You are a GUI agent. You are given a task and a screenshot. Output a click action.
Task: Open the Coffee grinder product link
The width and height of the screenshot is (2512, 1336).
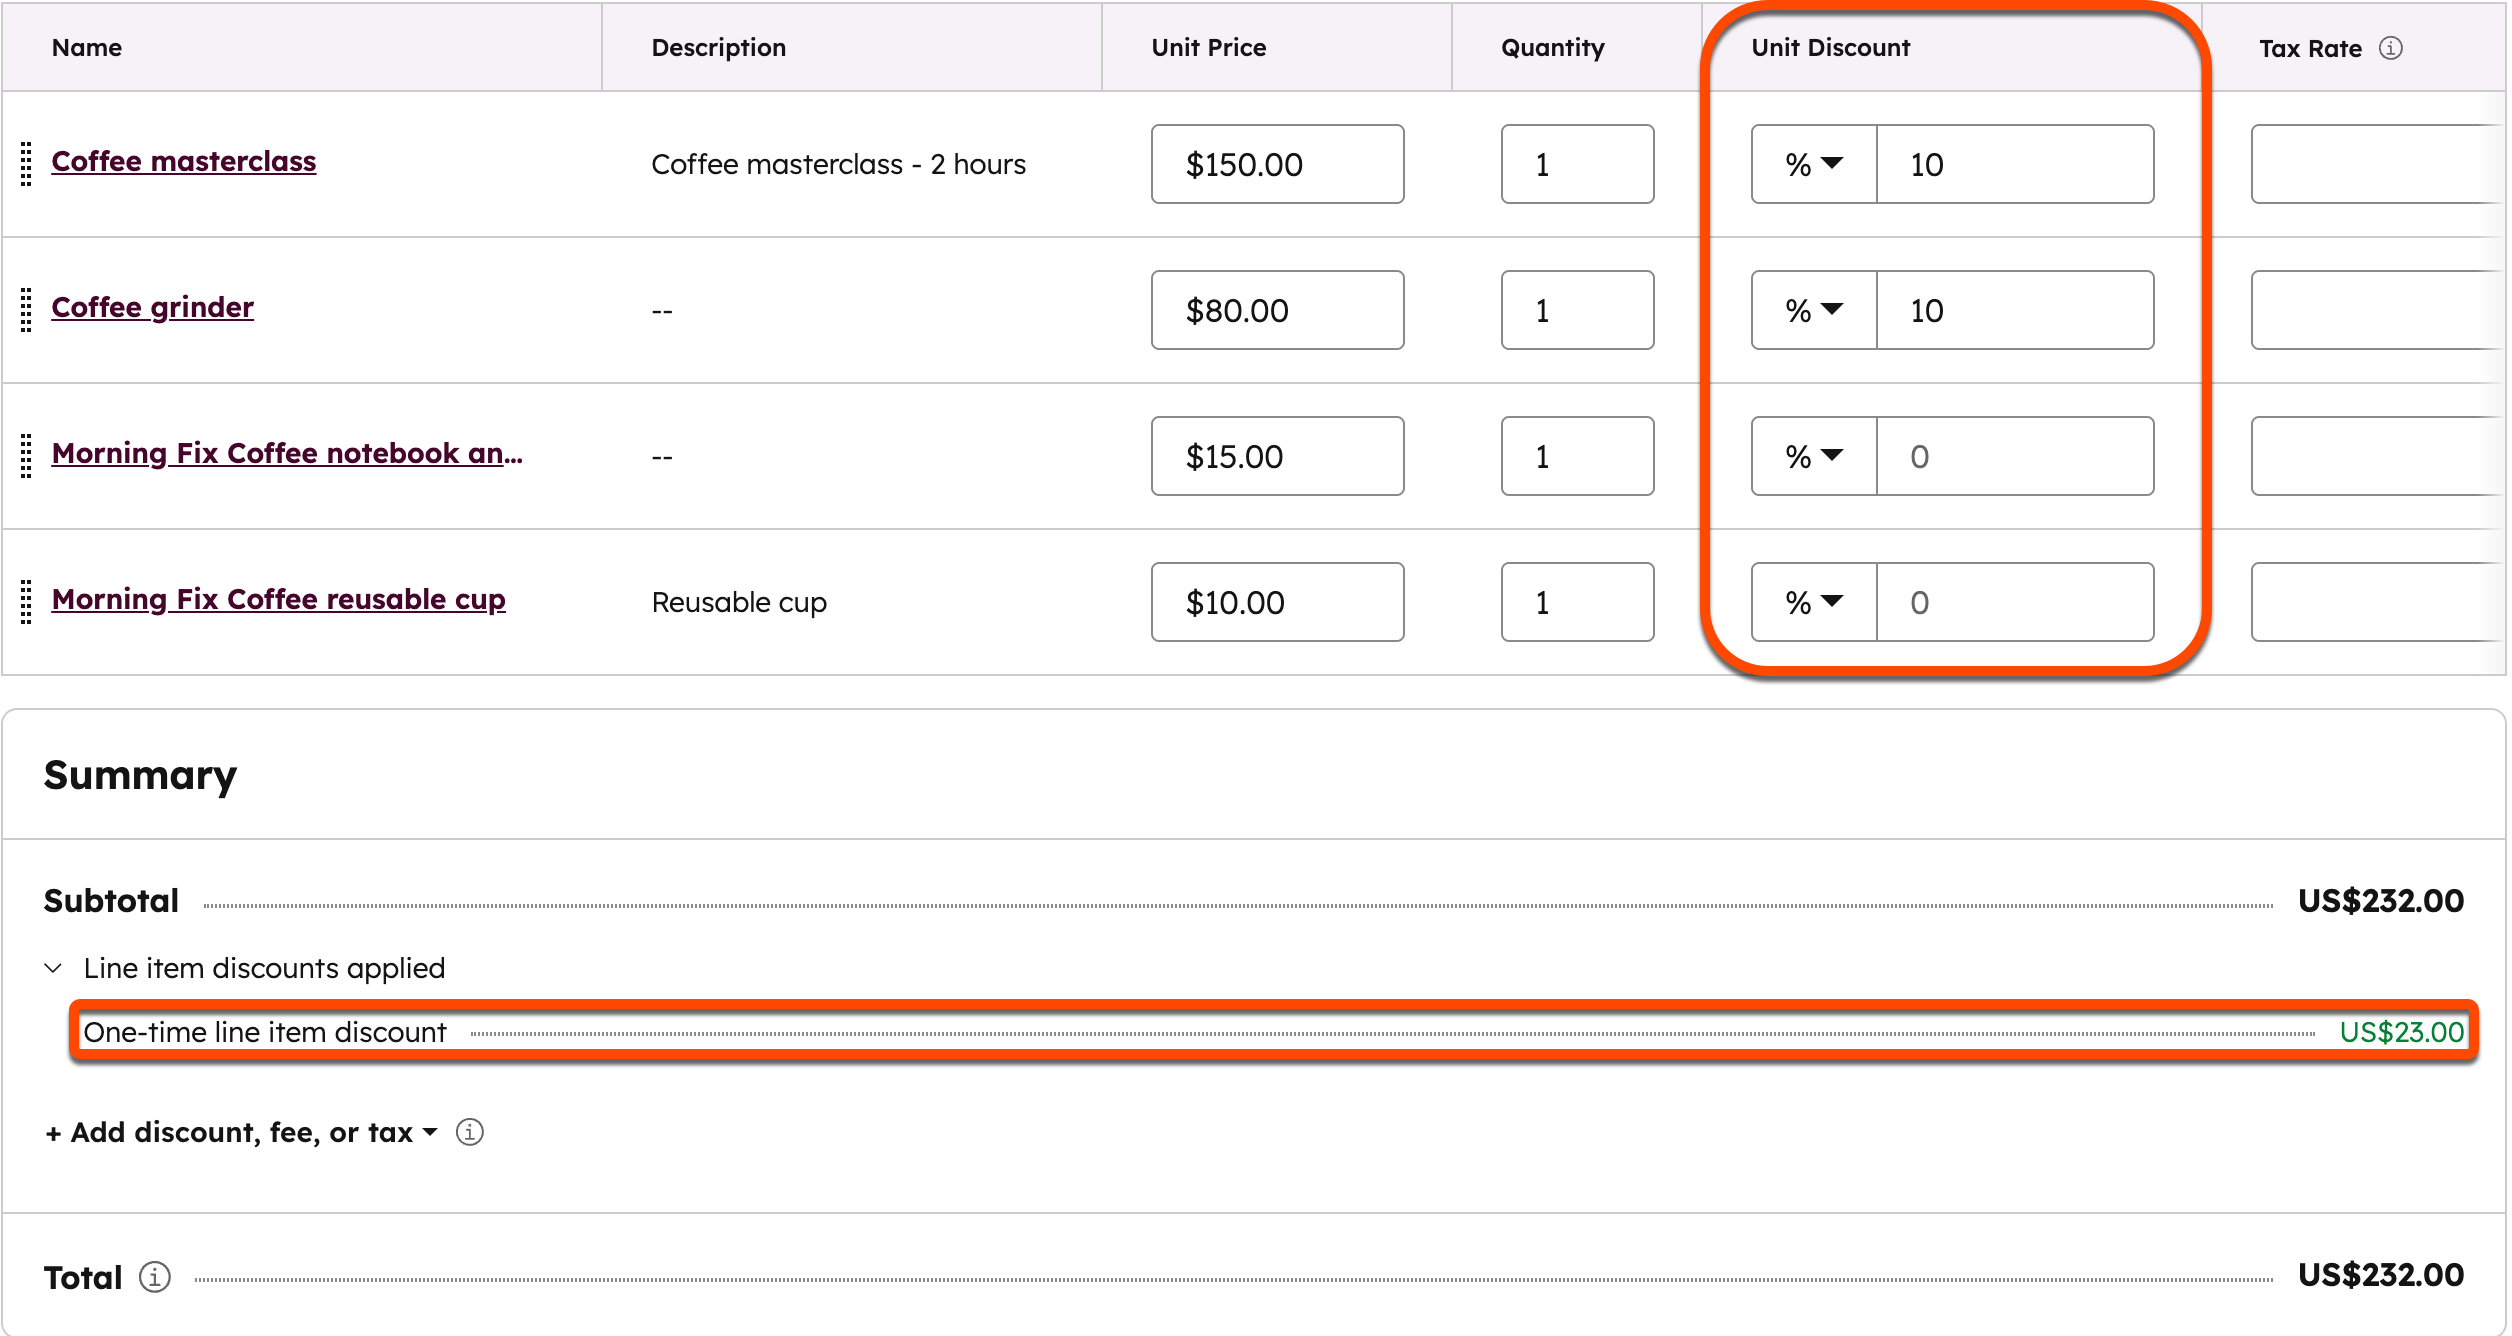pyautogui.click(x=153, y=307)
